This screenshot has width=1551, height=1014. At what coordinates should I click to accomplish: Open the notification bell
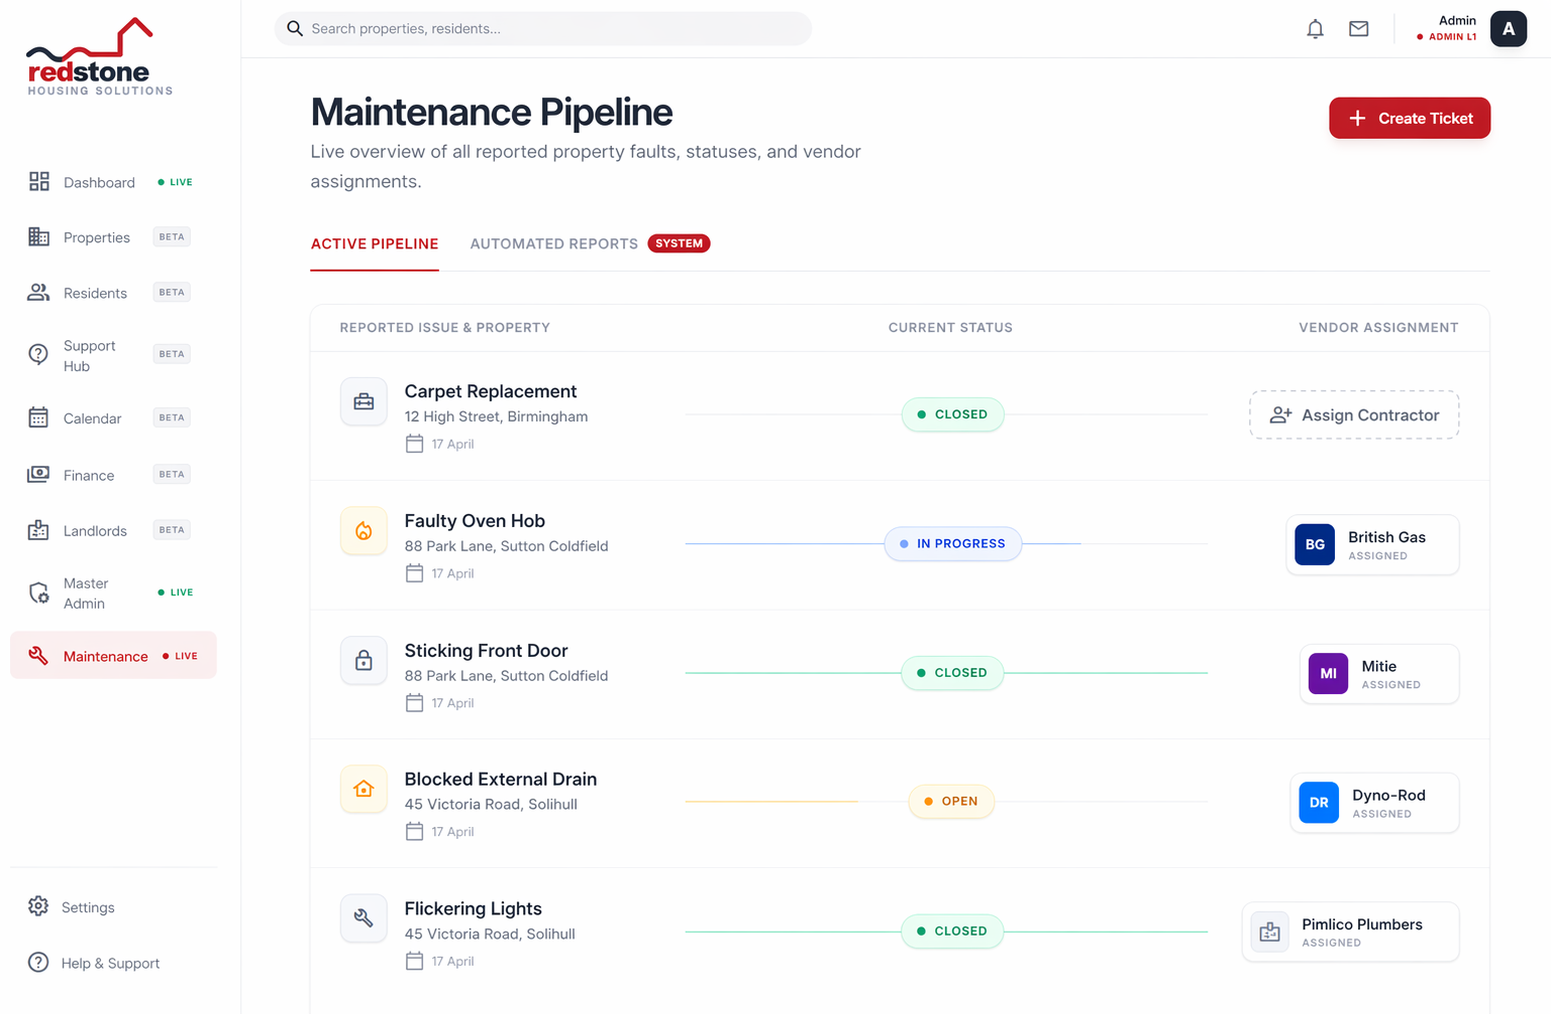[1314, 28]
